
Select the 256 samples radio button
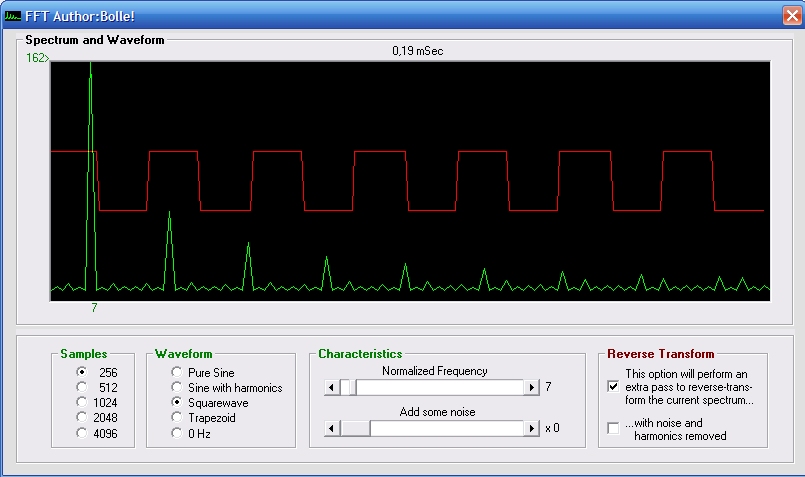tap(82, 371)
